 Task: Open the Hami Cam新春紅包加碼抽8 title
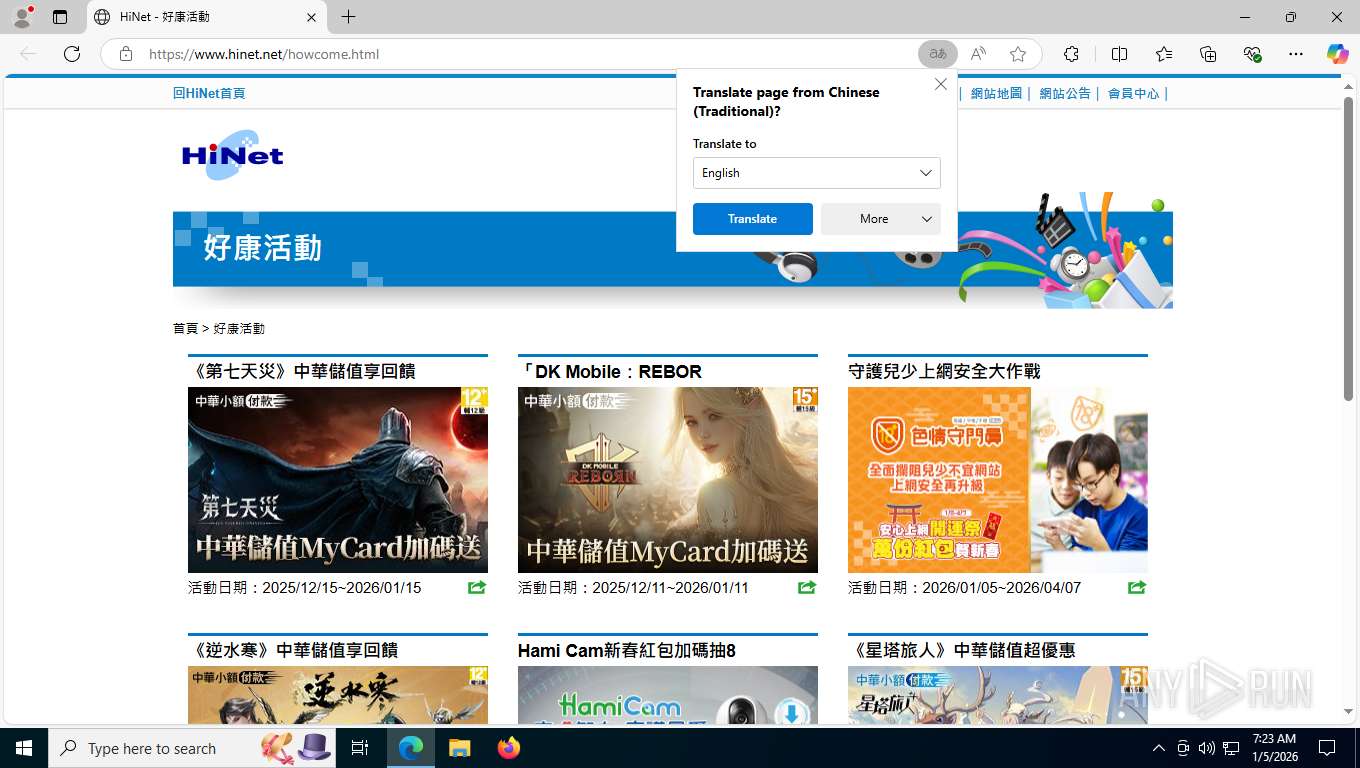click(627, 650)
